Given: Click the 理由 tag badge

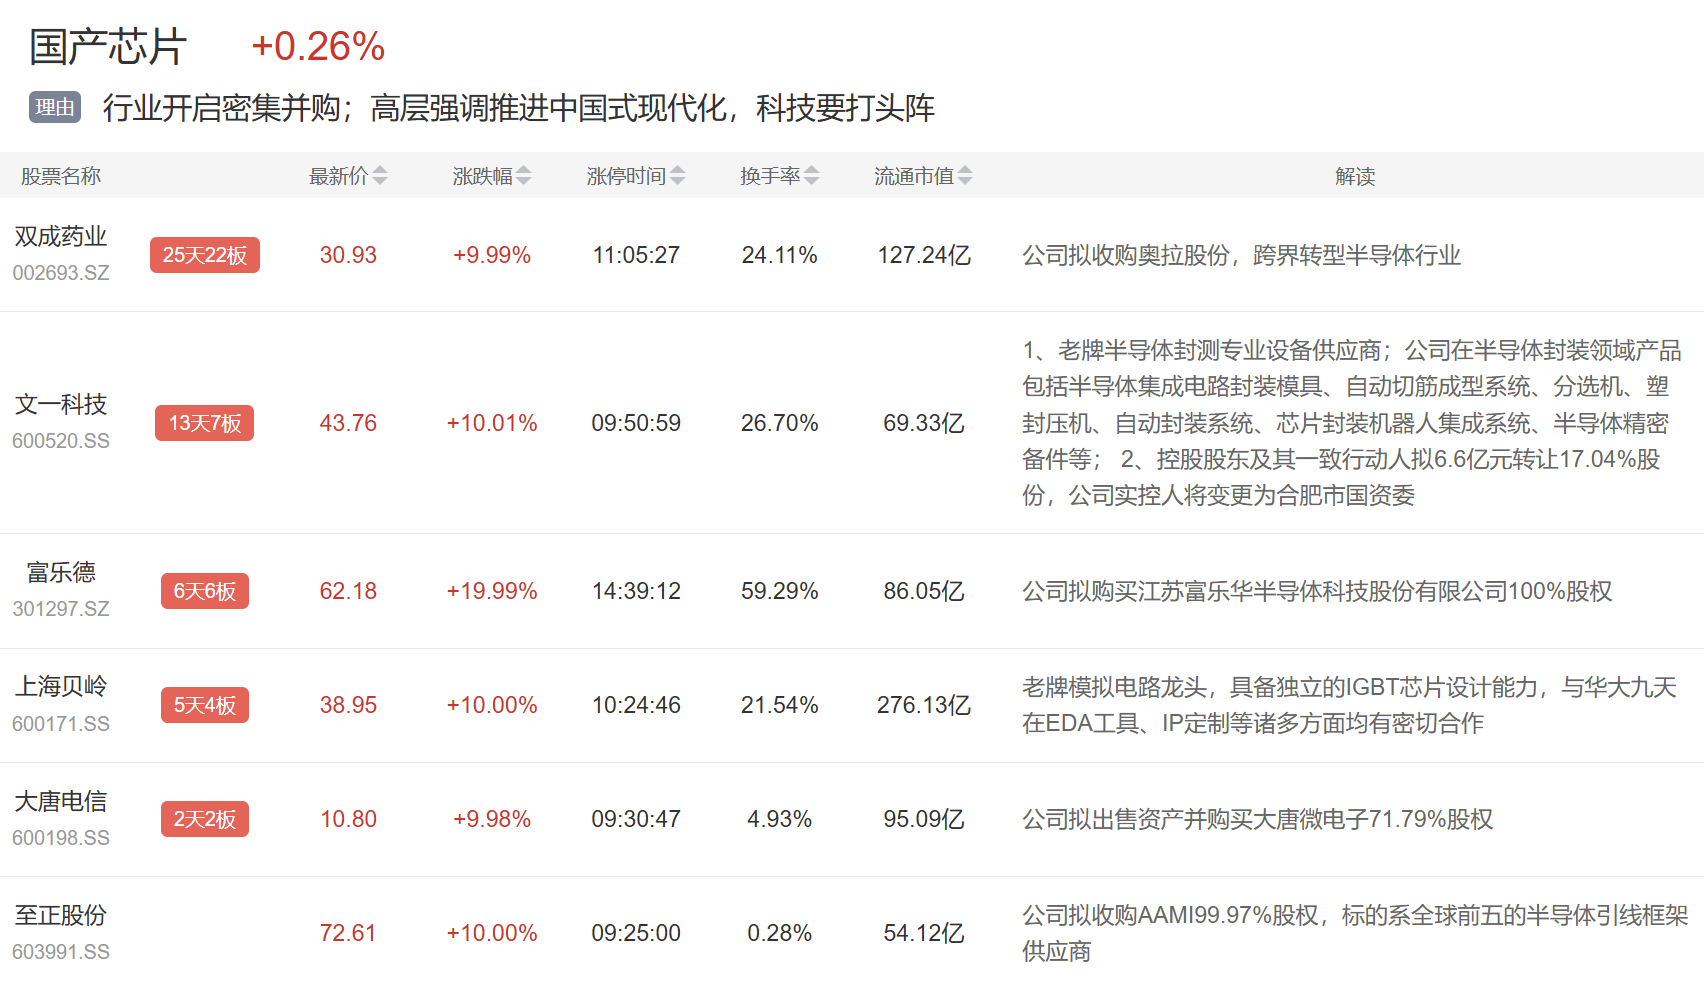Looking at the screenshot, I should click(55, 107).
